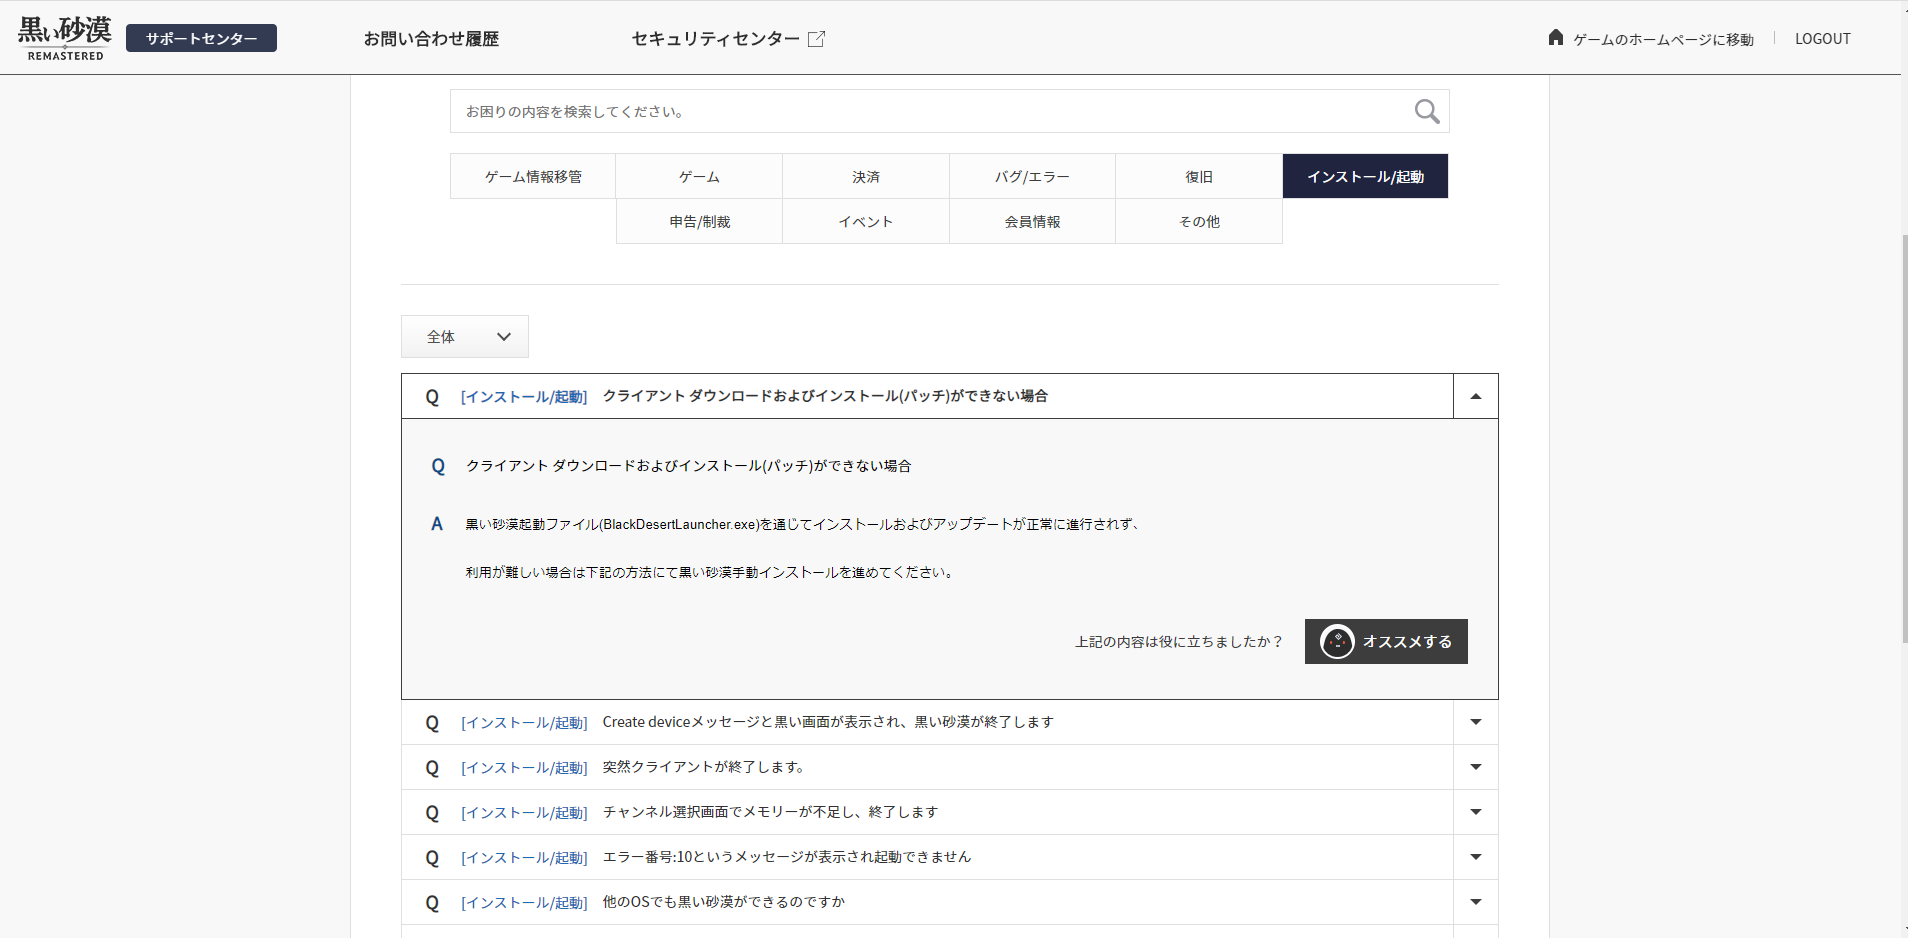Click the home icon for game homepage
The height and width of the screenshot is (938, 1908).
pyautogui.click(x=1555, y=38)
